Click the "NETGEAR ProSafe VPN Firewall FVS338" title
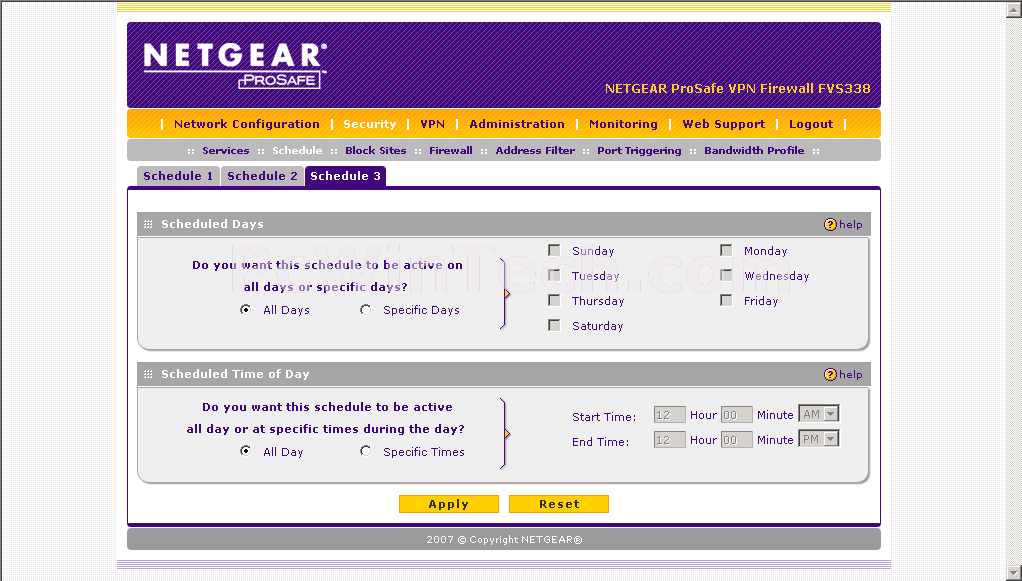 pyautogui.click(x=737, y=89)
